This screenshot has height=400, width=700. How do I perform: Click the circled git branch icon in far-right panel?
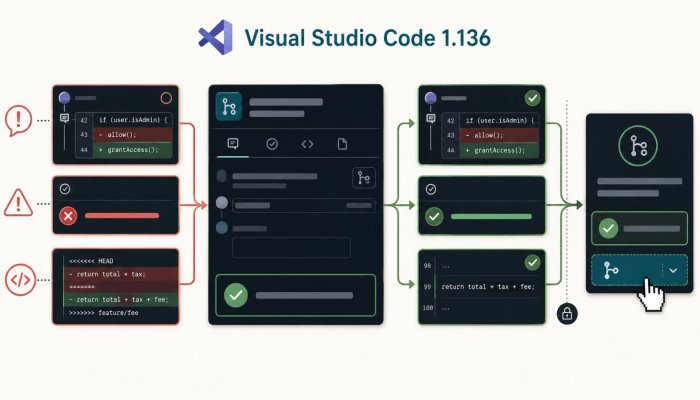[638, 146]
